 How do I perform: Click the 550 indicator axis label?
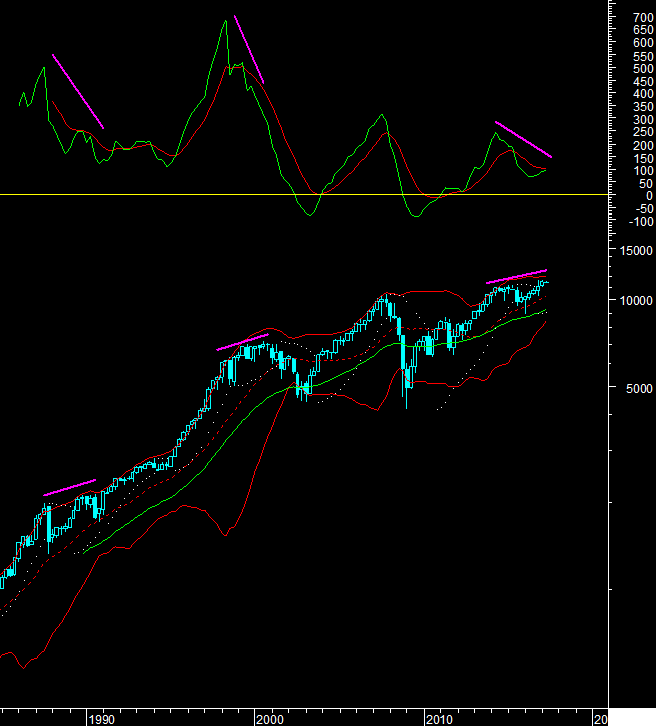point(643,56)
